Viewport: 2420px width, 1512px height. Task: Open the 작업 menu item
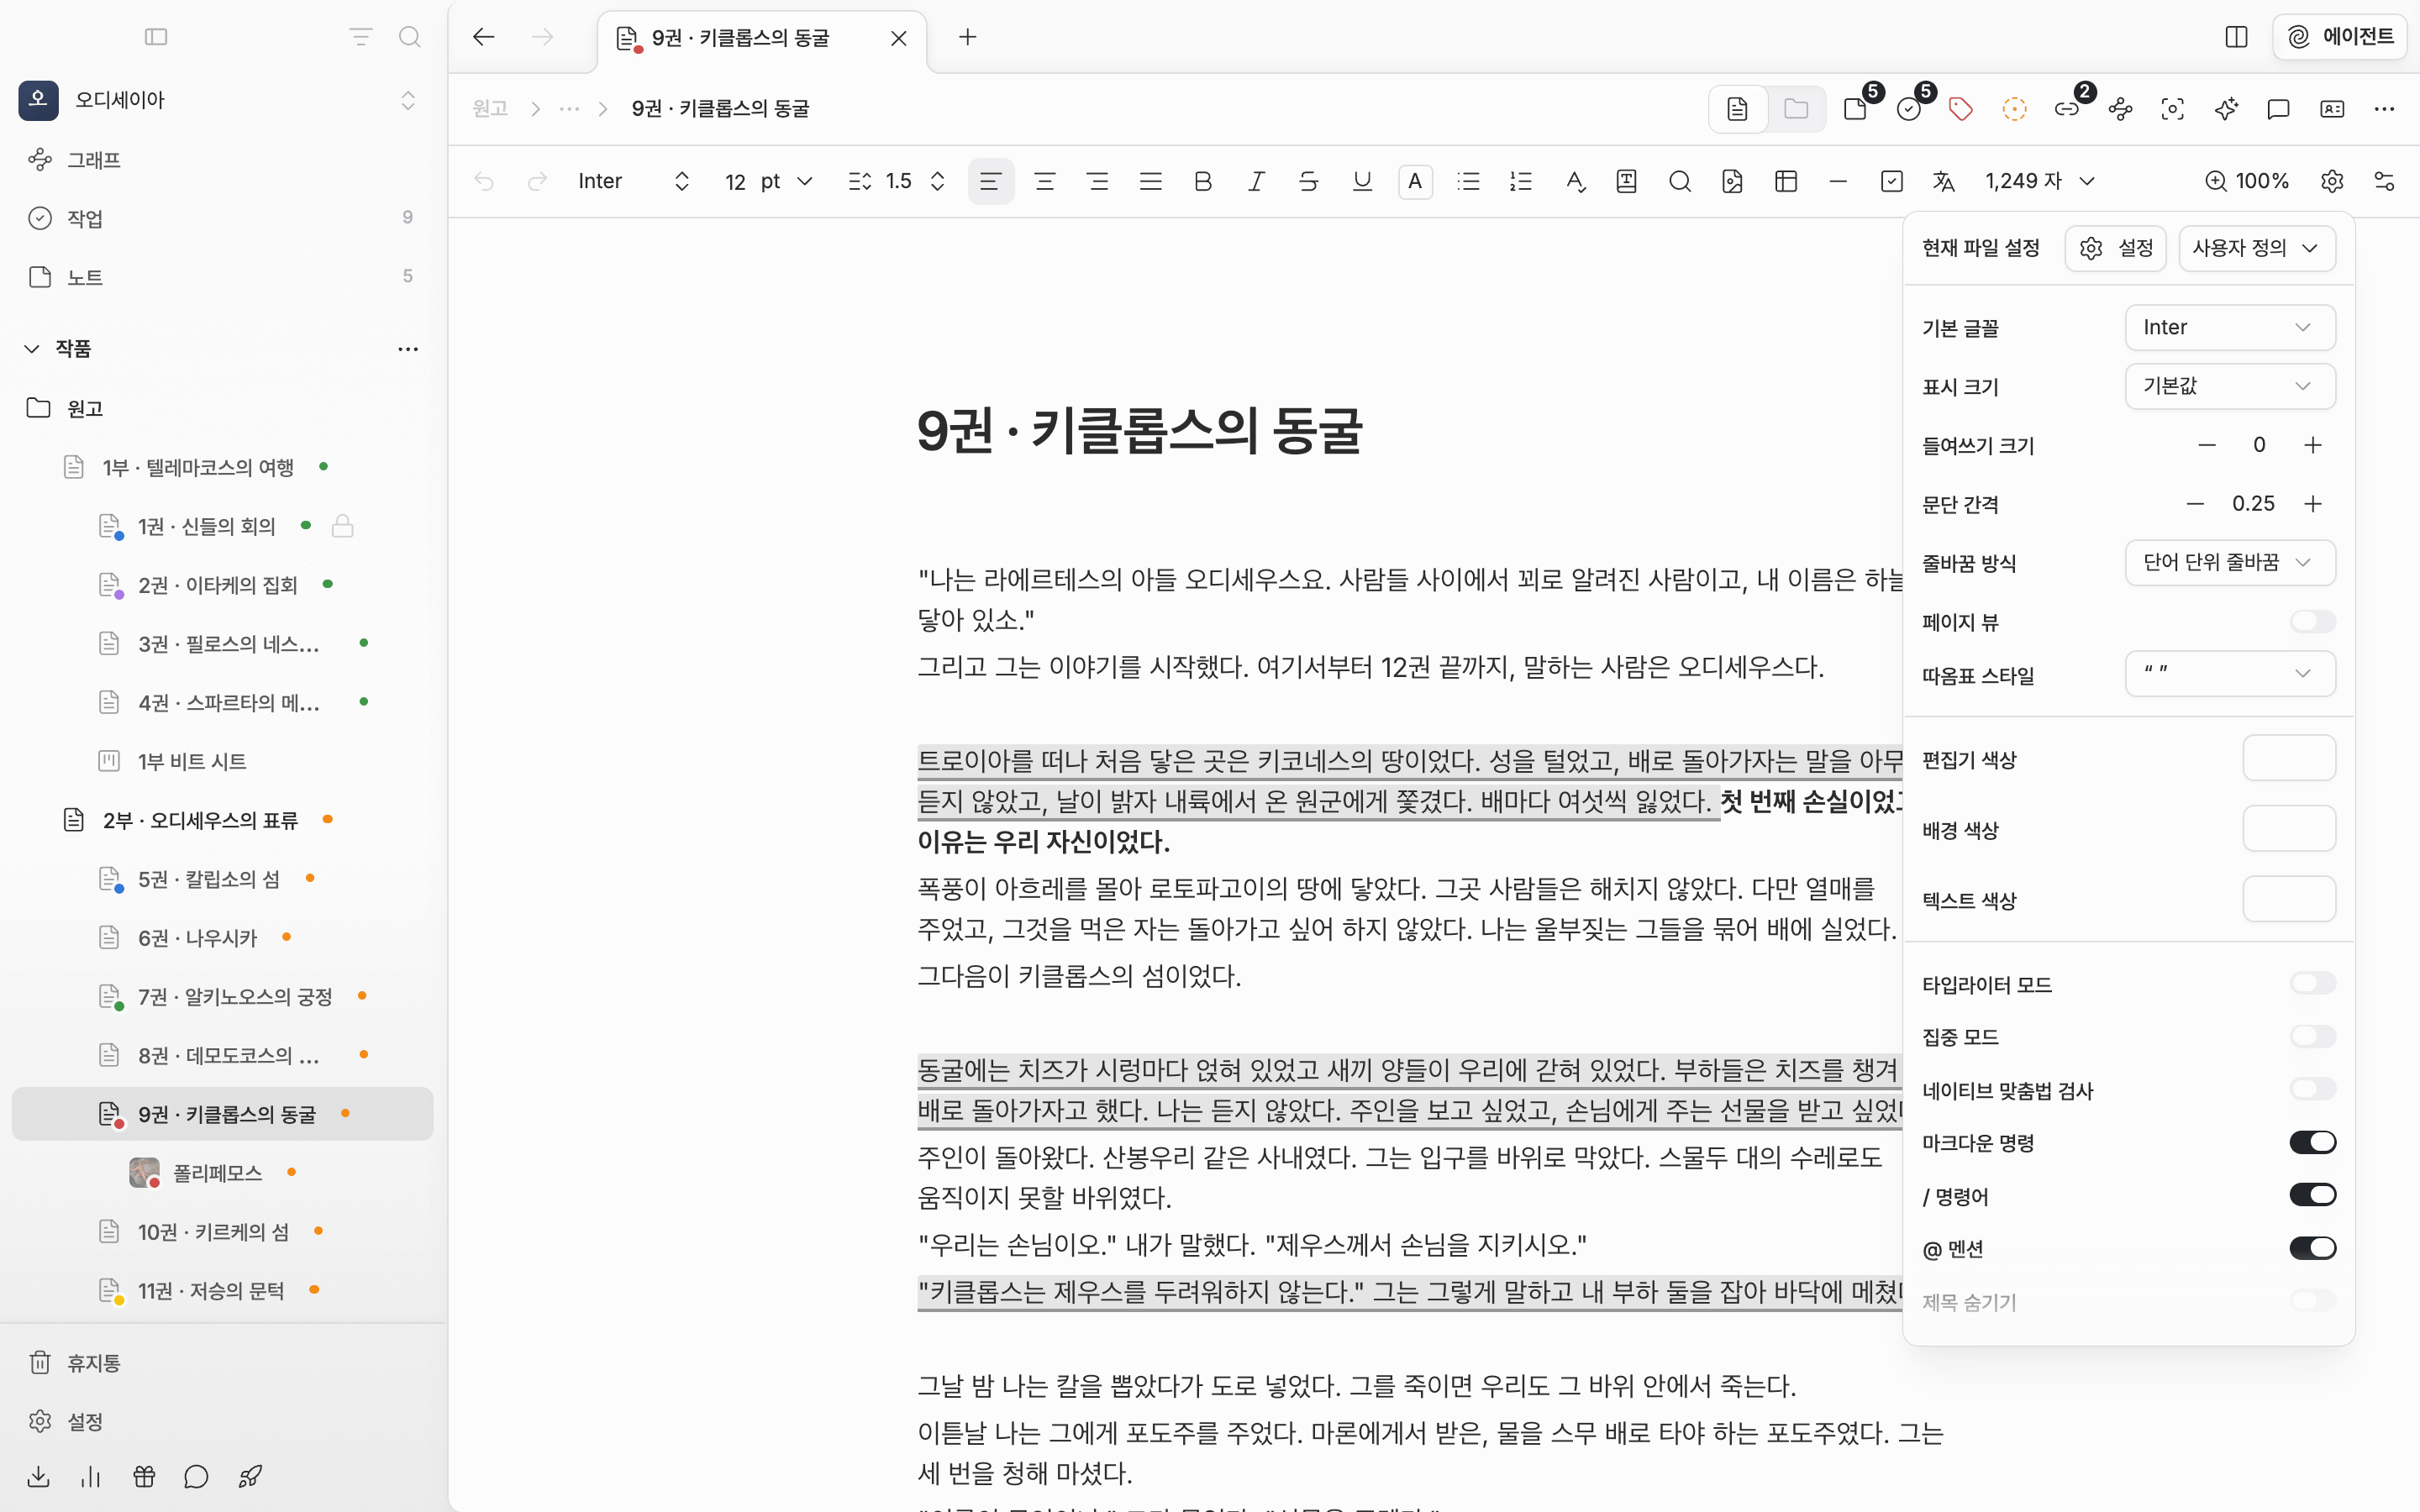[x=222, y=218]
